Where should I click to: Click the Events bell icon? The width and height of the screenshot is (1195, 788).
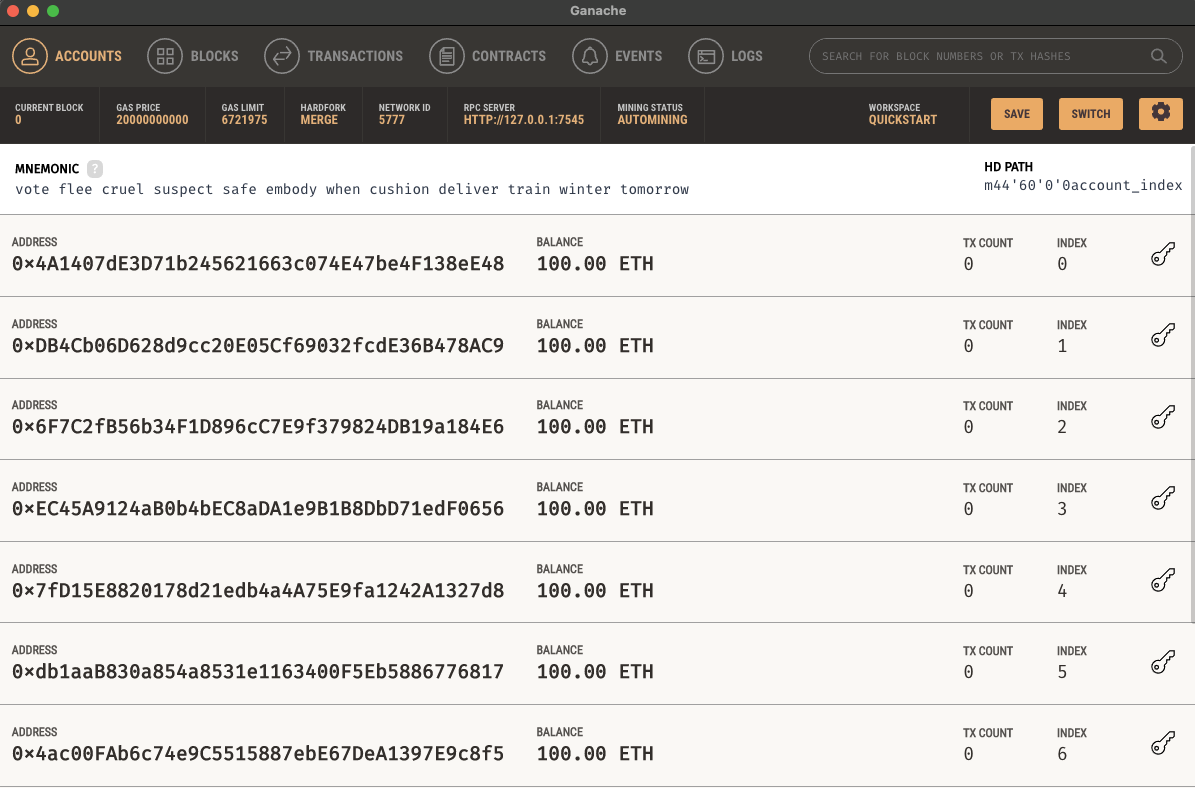tap(590, 56)
